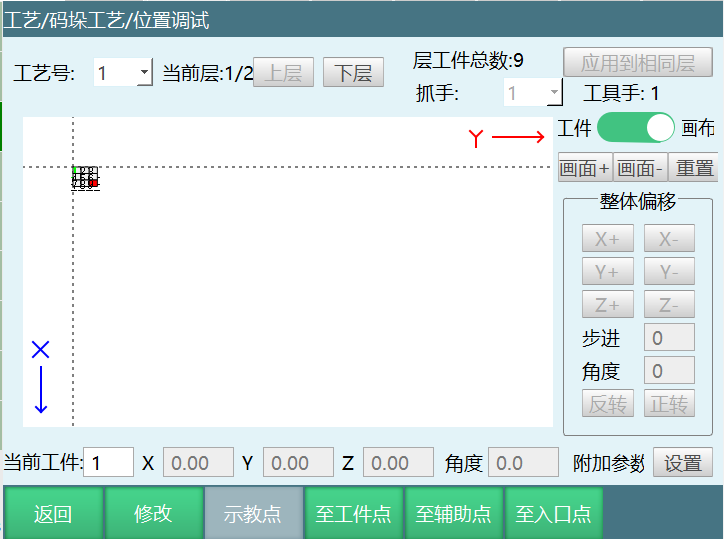Click the X+ offset button
Viewport: 724px width, 539px height.
(607, 240)
